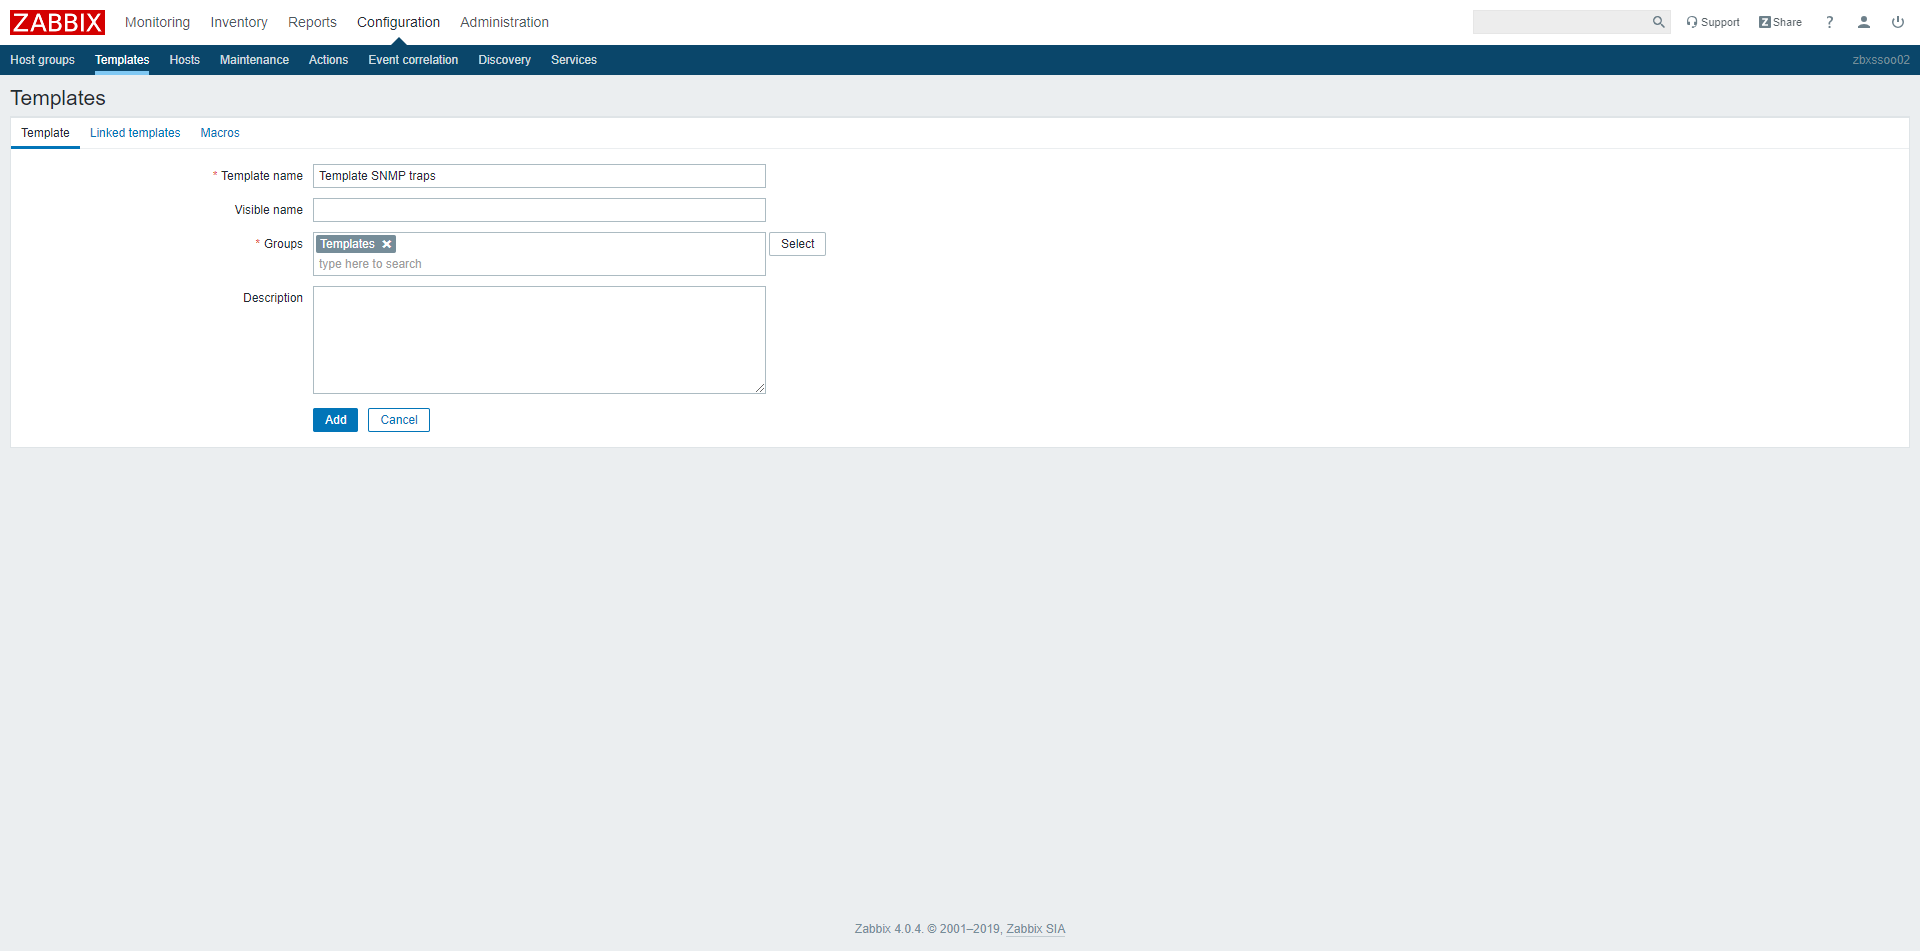Click the Groups search field
The image size is (1920, 951).
coord(539,264)
